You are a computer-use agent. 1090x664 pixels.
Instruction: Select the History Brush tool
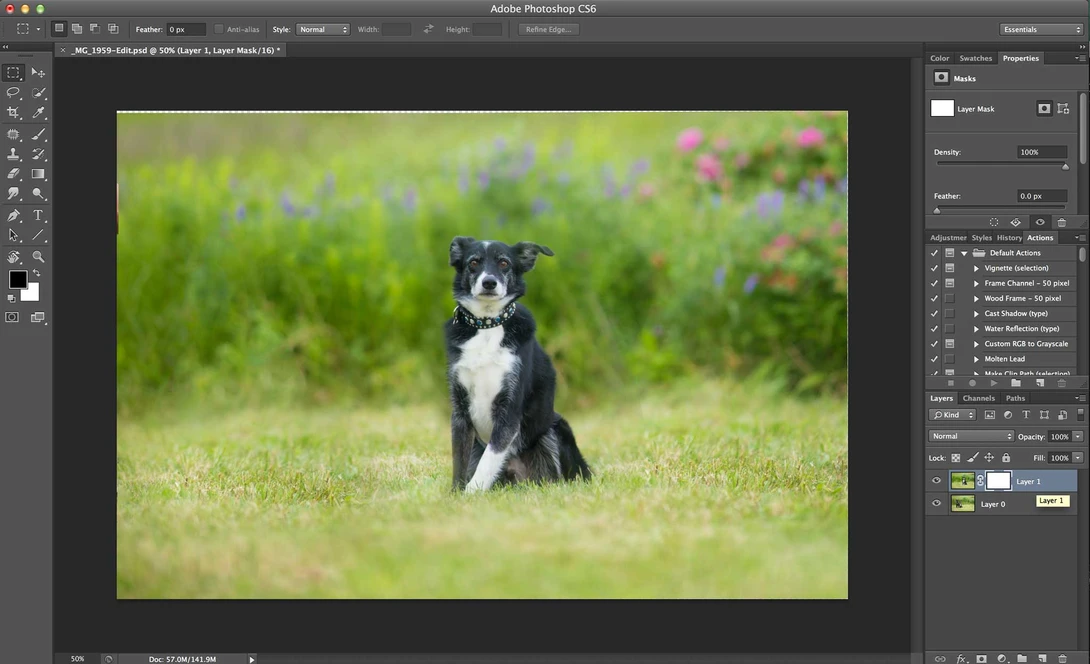tap(38, 154)
